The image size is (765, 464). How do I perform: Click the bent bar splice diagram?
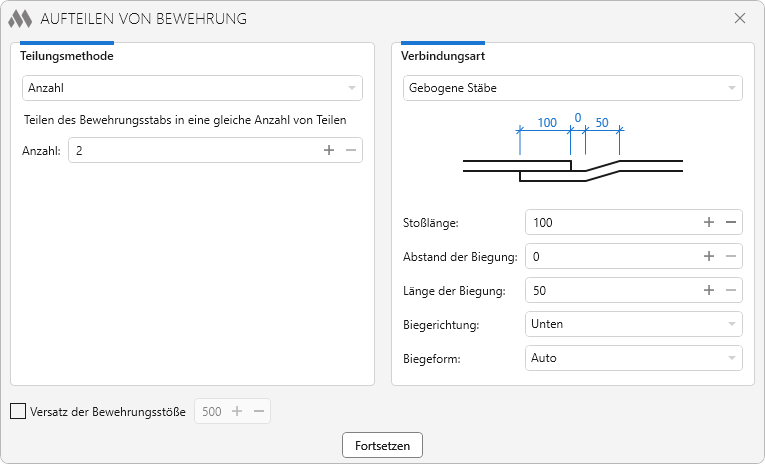[x=572, y=152]
